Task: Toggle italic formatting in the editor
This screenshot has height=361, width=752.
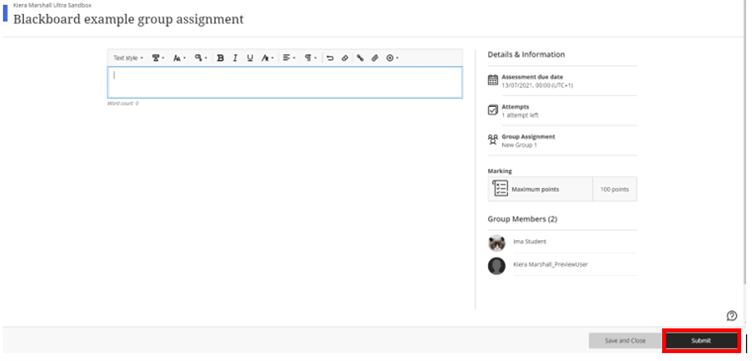Action: pyautogui.click(x=235, y=58)
